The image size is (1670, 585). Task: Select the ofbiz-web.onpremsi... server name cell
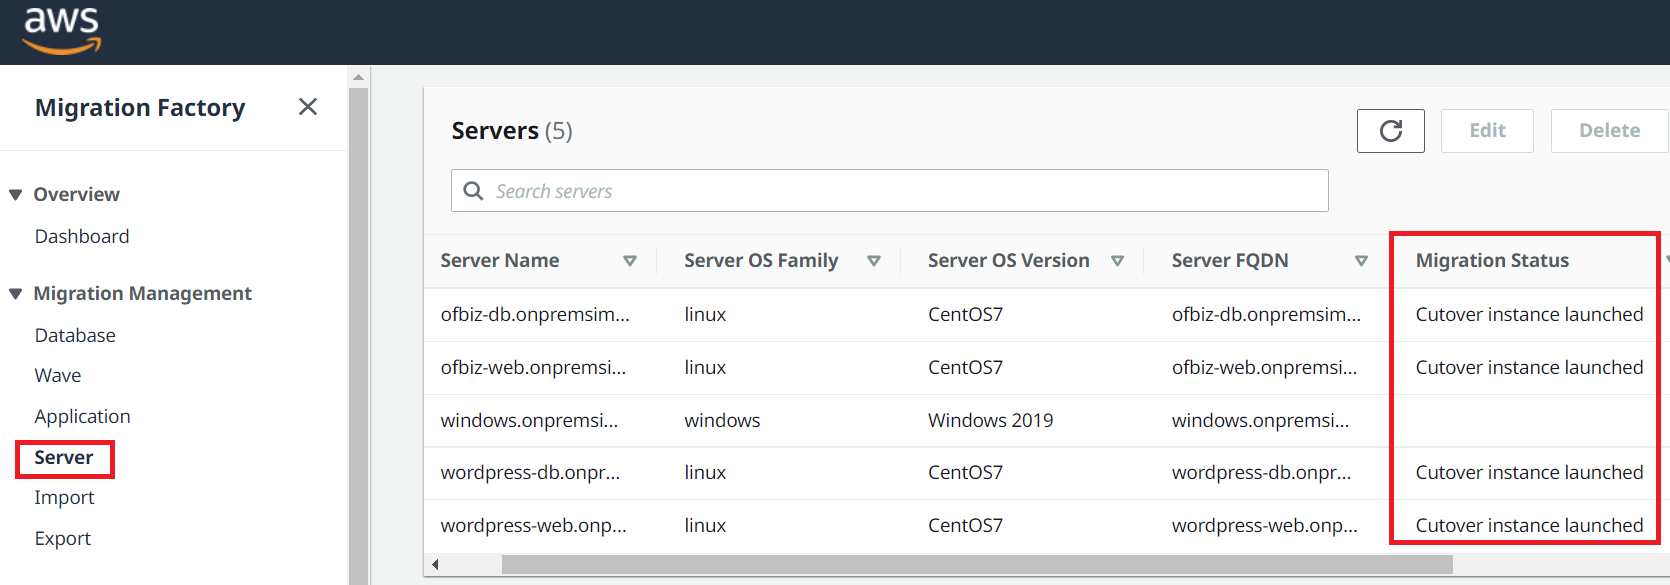tap(533, 367)
